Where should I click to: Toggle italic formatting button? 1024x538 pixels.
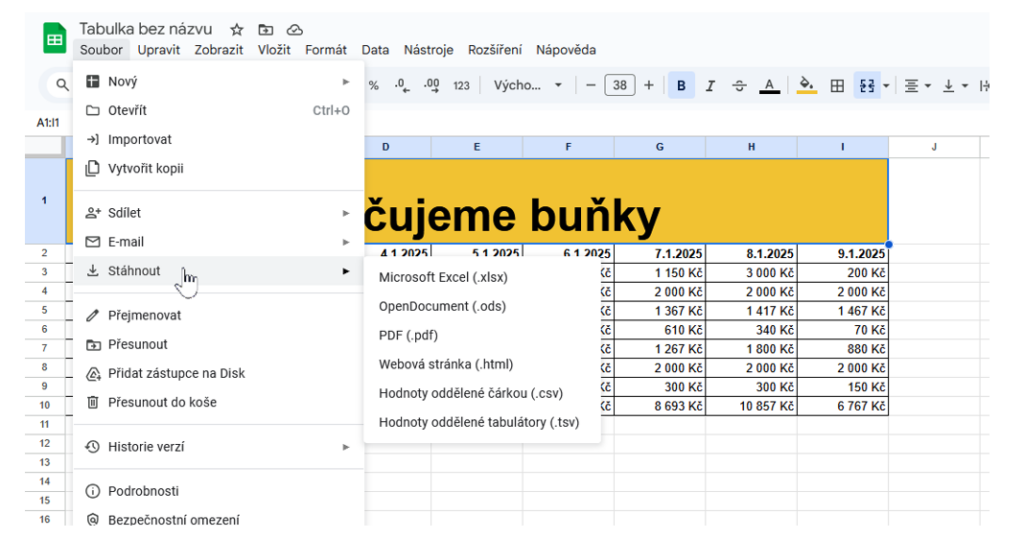[710, 86]
